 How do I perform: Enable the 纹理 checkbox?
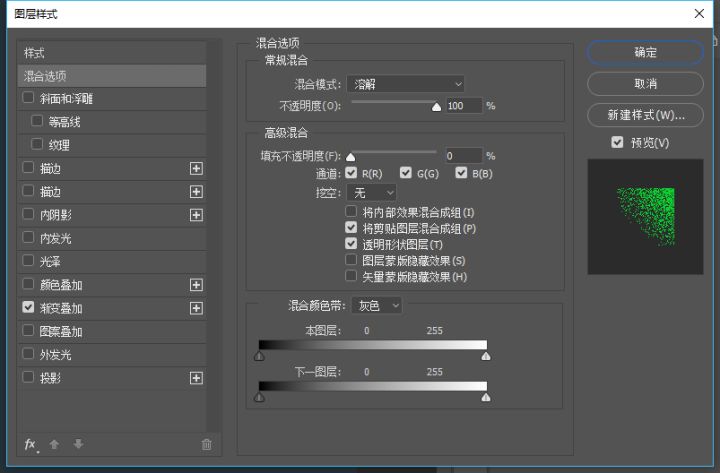tap(37, 144)
